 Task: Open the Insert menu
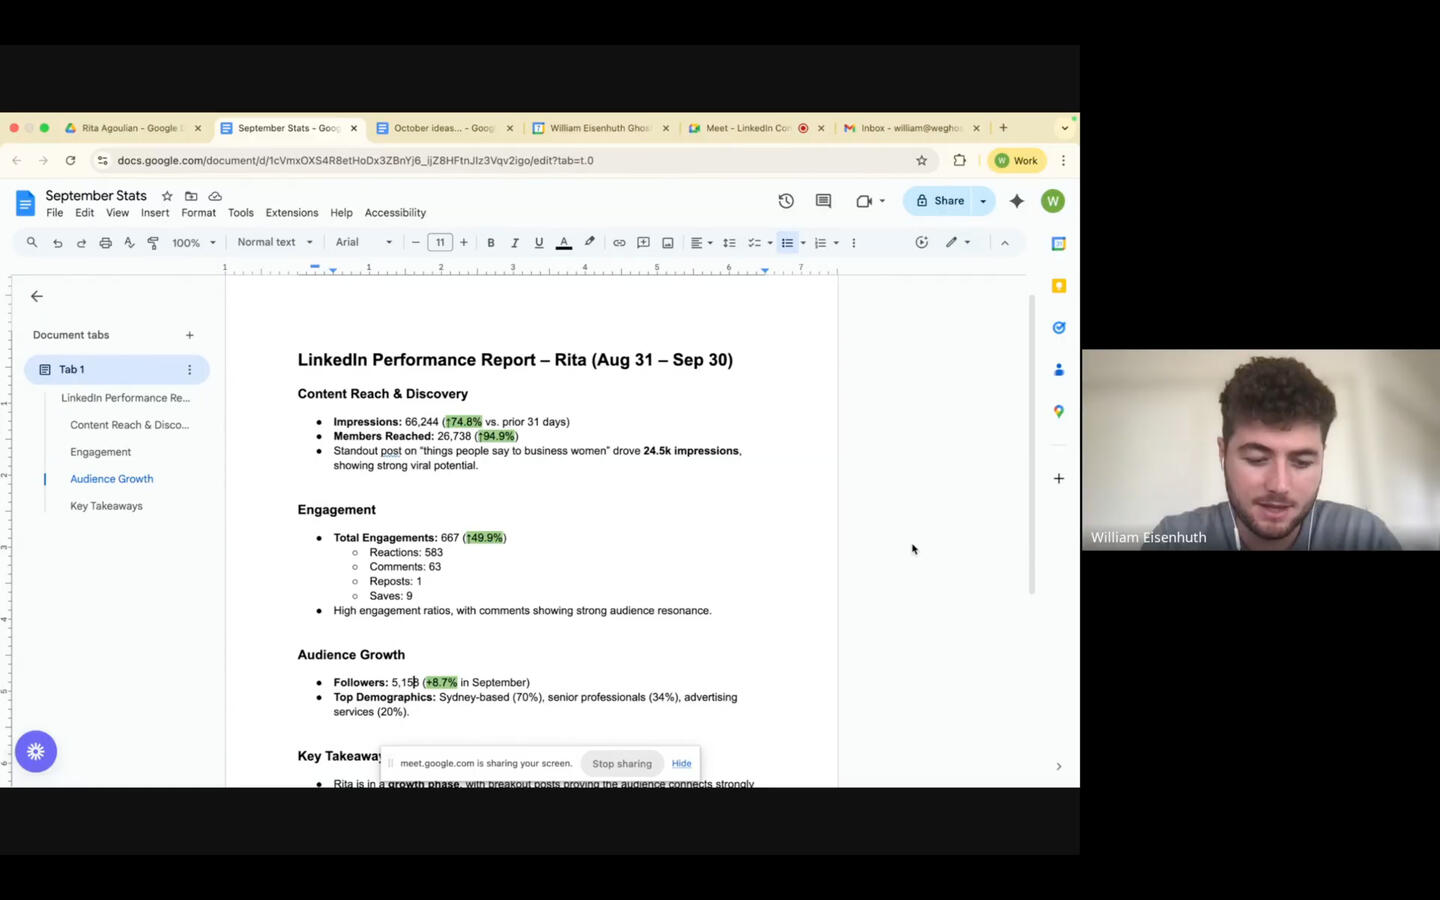[155, 213]
